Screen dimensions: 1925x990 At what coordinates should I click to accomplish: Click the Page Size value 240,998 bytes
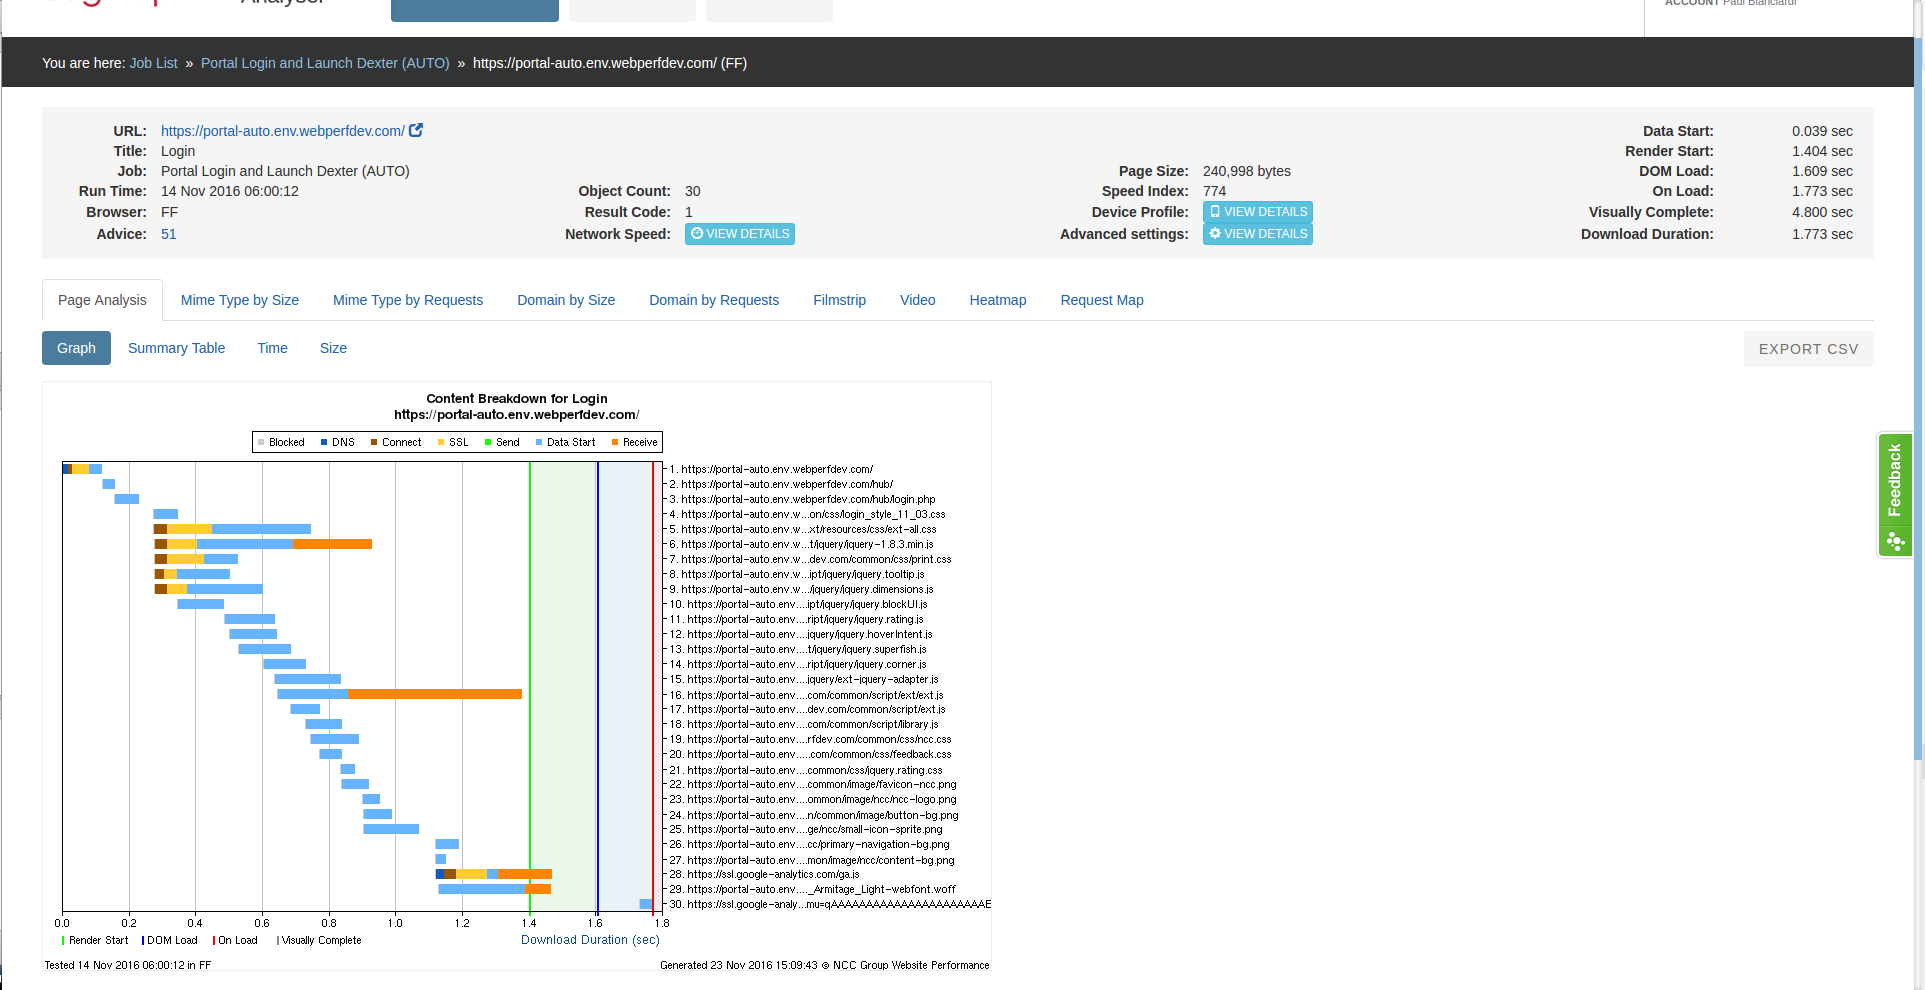click(x=1246, y=171)
